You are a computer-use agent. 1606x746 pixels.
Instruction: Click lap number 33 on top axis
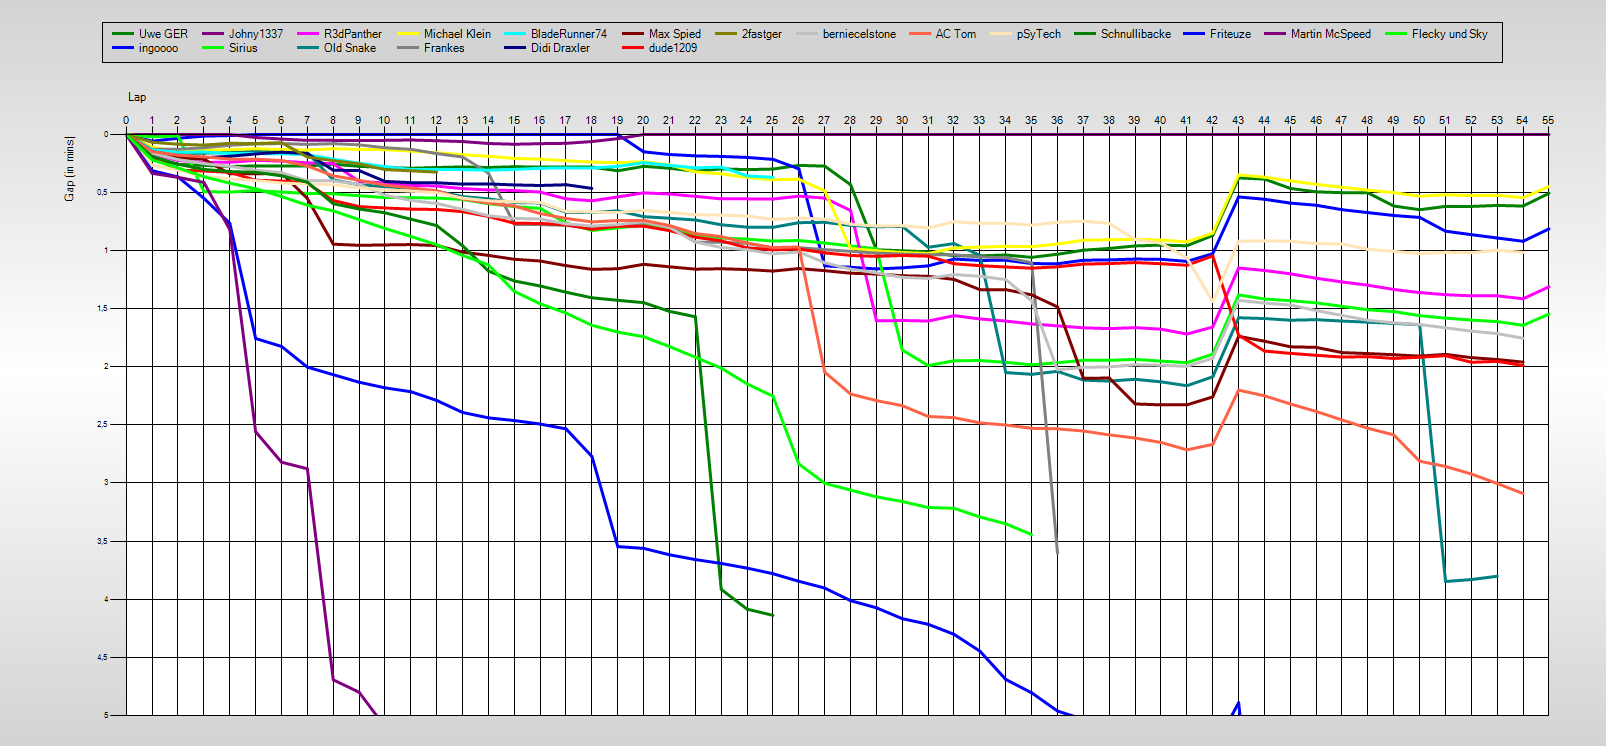click(979, 120)
